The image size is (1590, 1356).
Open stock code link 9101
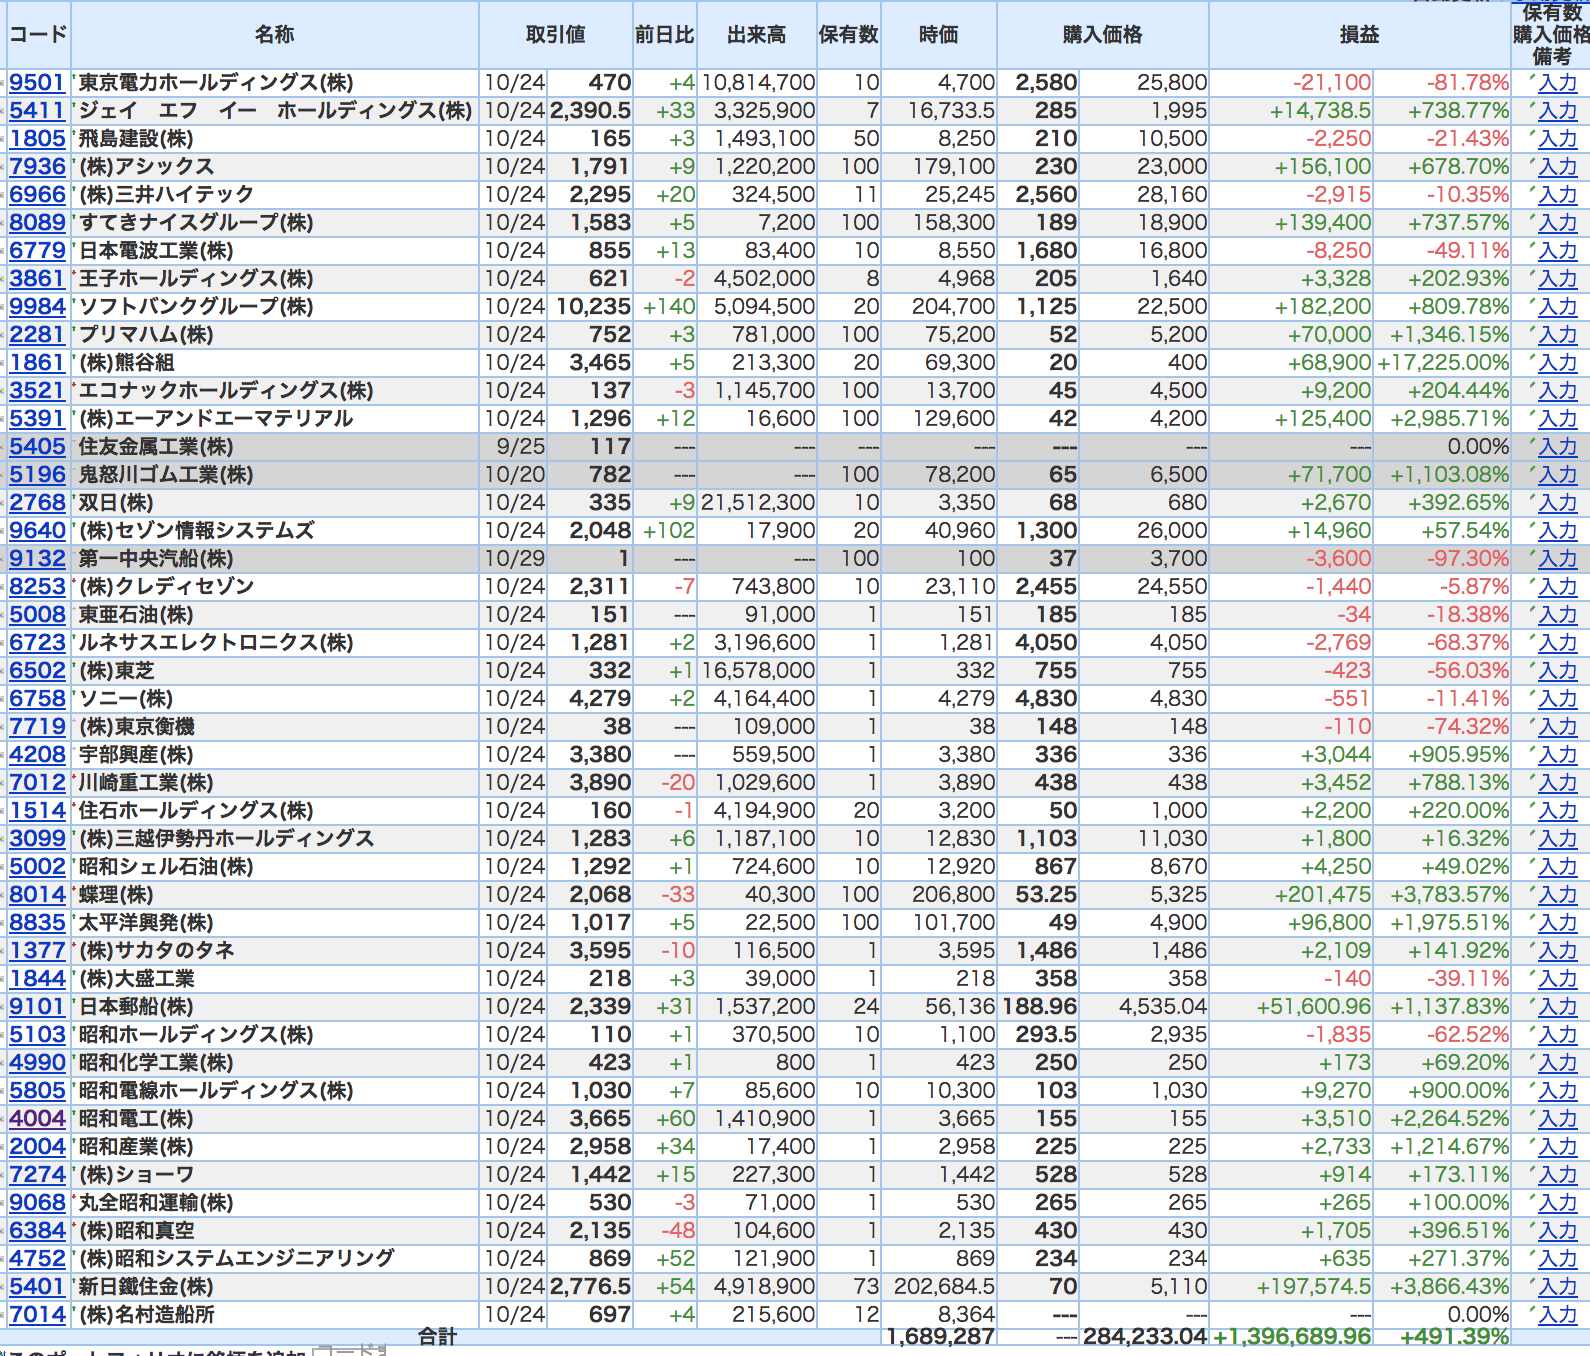click(37, 1007)
